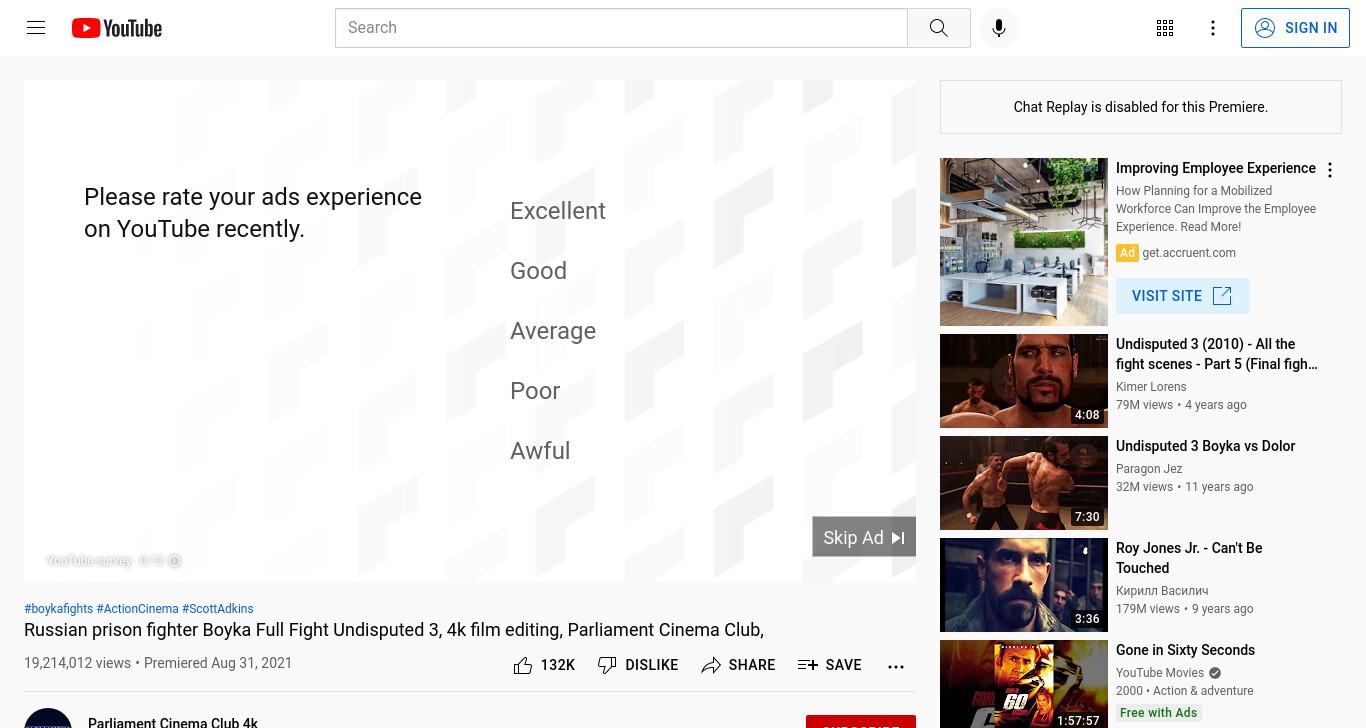Viewport: 1366px width, 728px height.
Task: Open the settings three-dot menu in header
Action: [1213, 28]
